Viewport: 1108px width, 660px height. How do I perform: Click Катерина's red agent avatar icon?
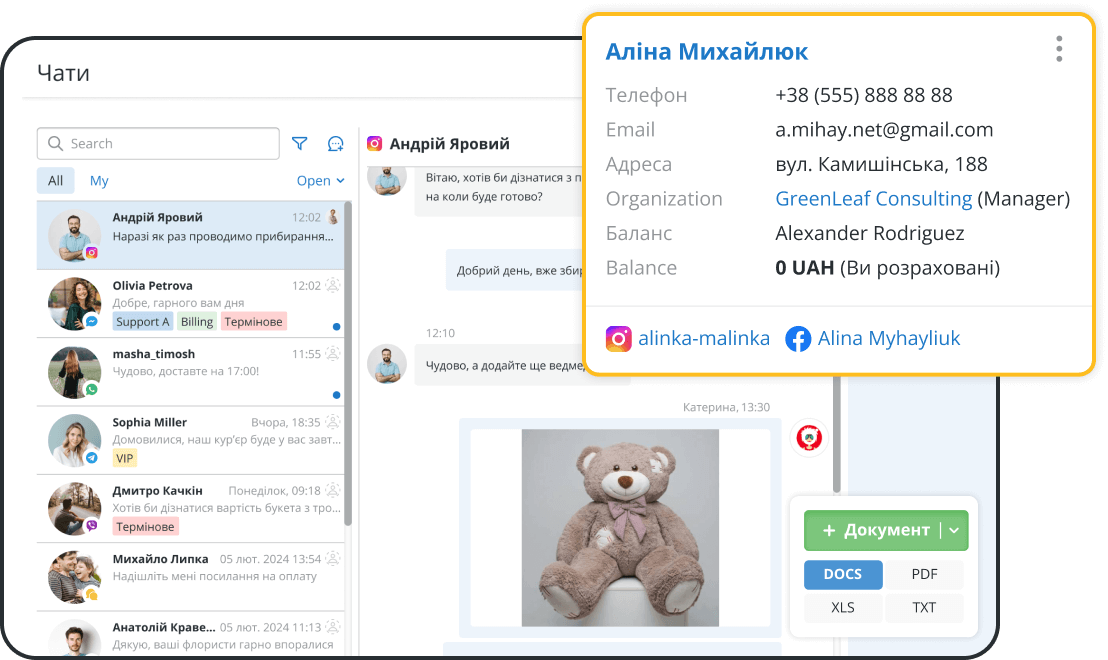pyautogui.click(x=809, y=438)
